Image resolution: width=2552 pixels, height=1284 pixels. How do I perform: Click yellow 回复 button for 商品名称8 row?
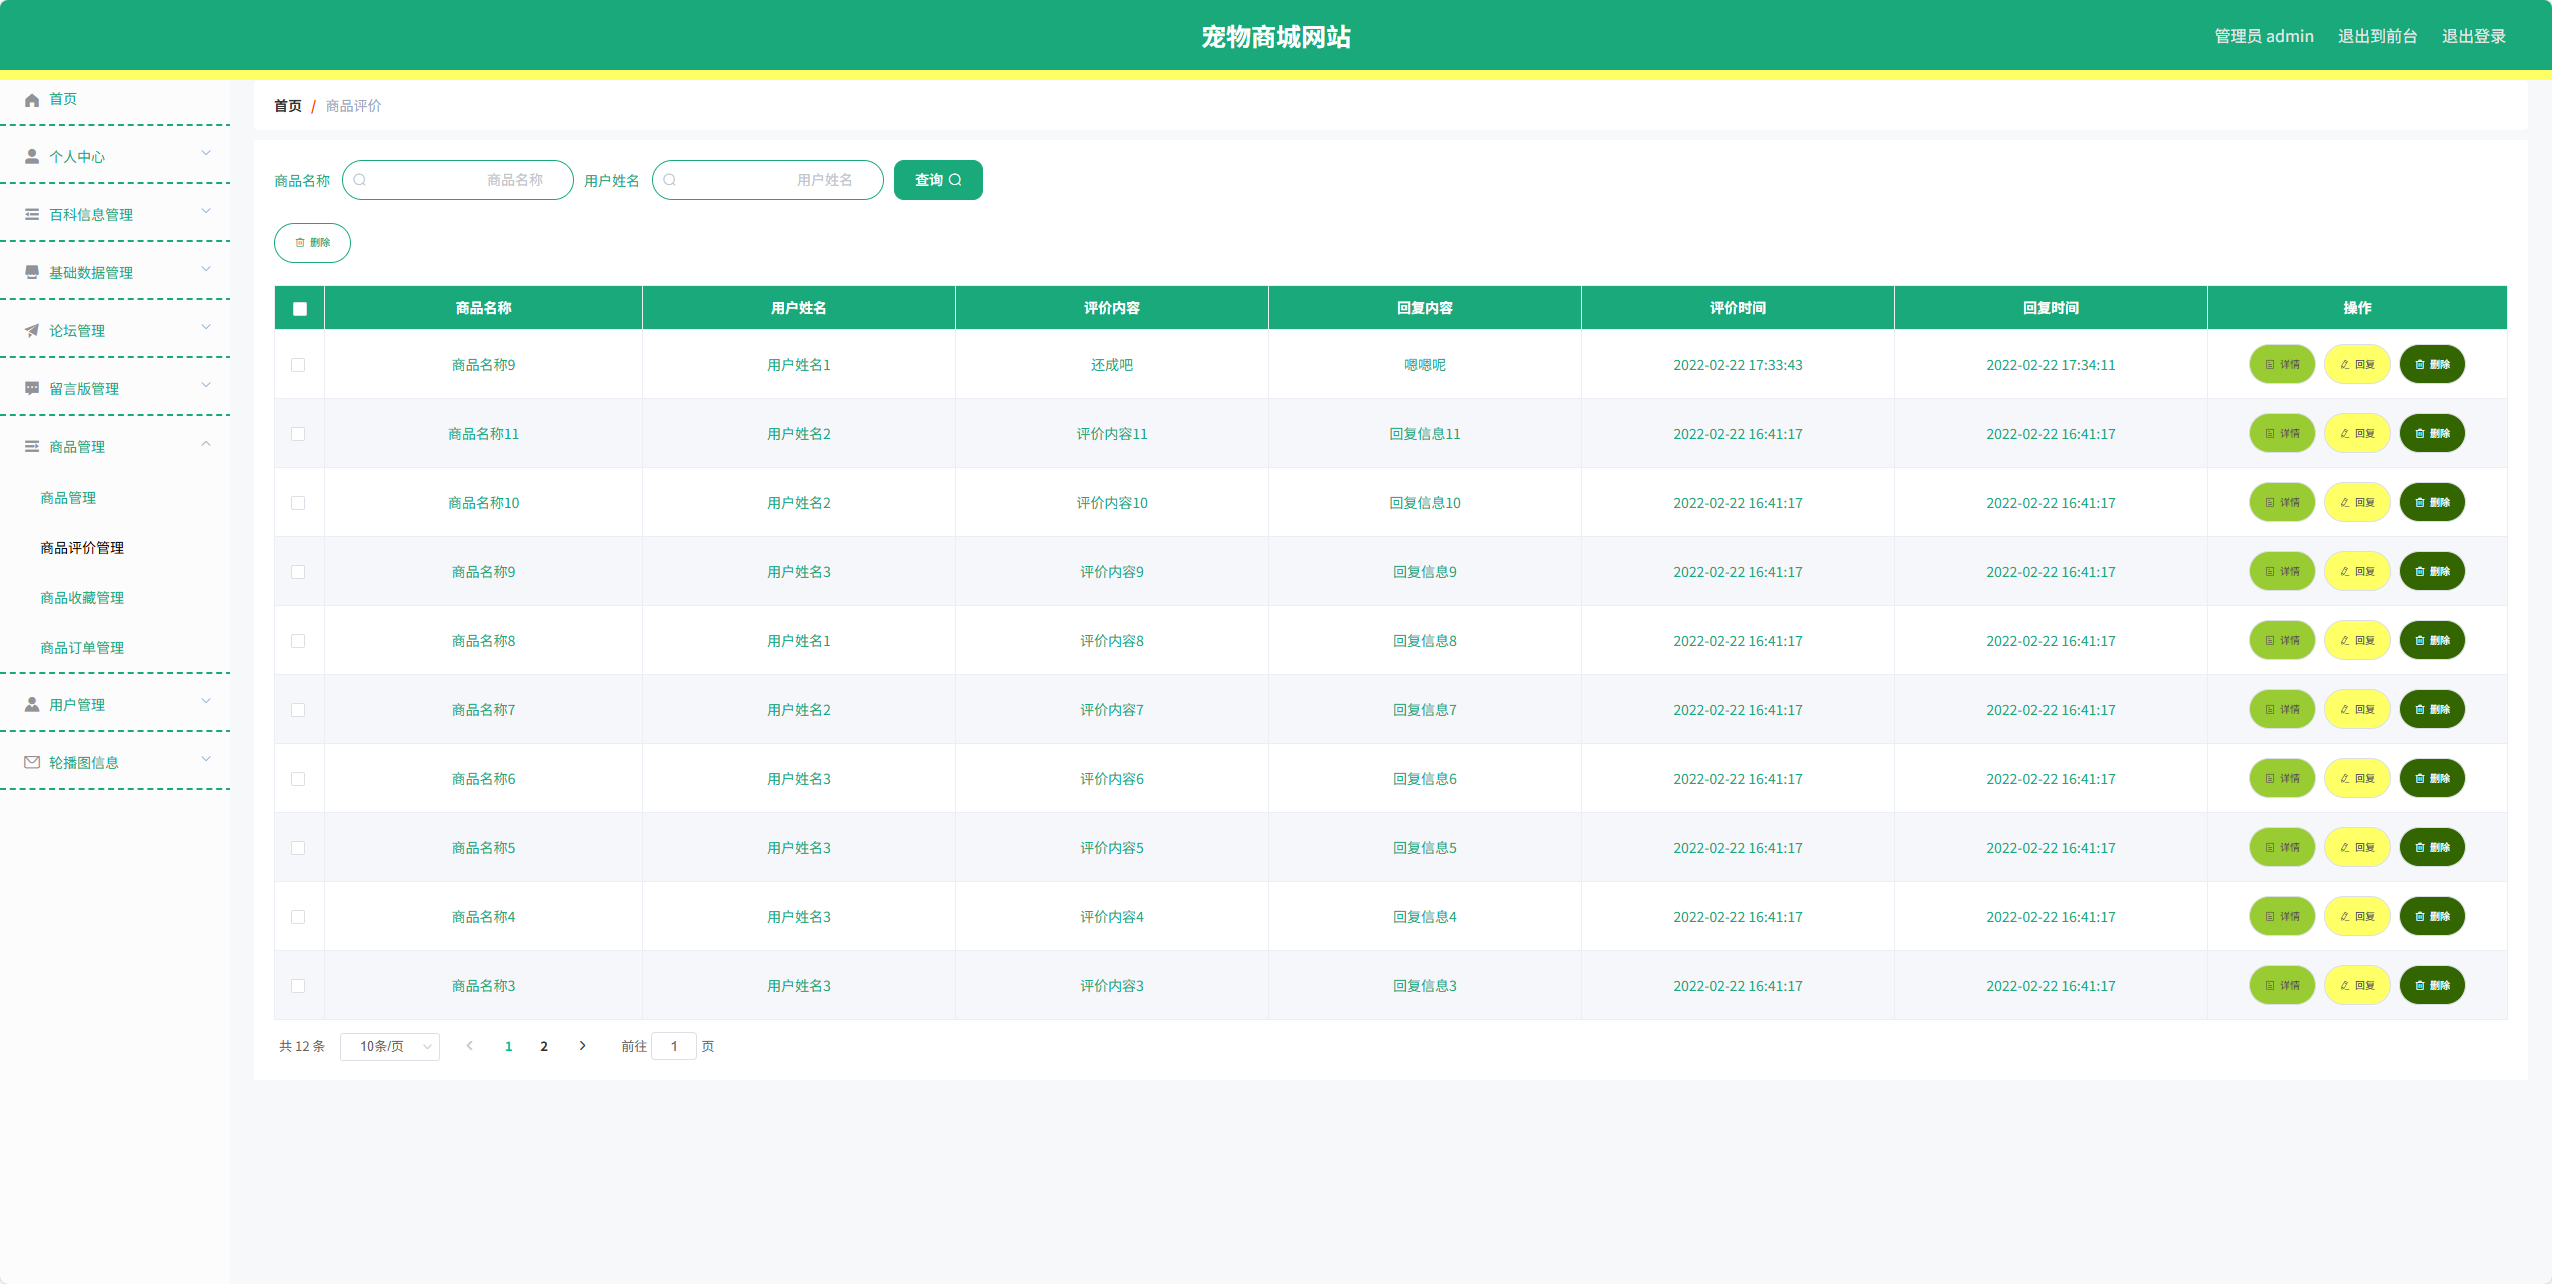coord(2357,641)
